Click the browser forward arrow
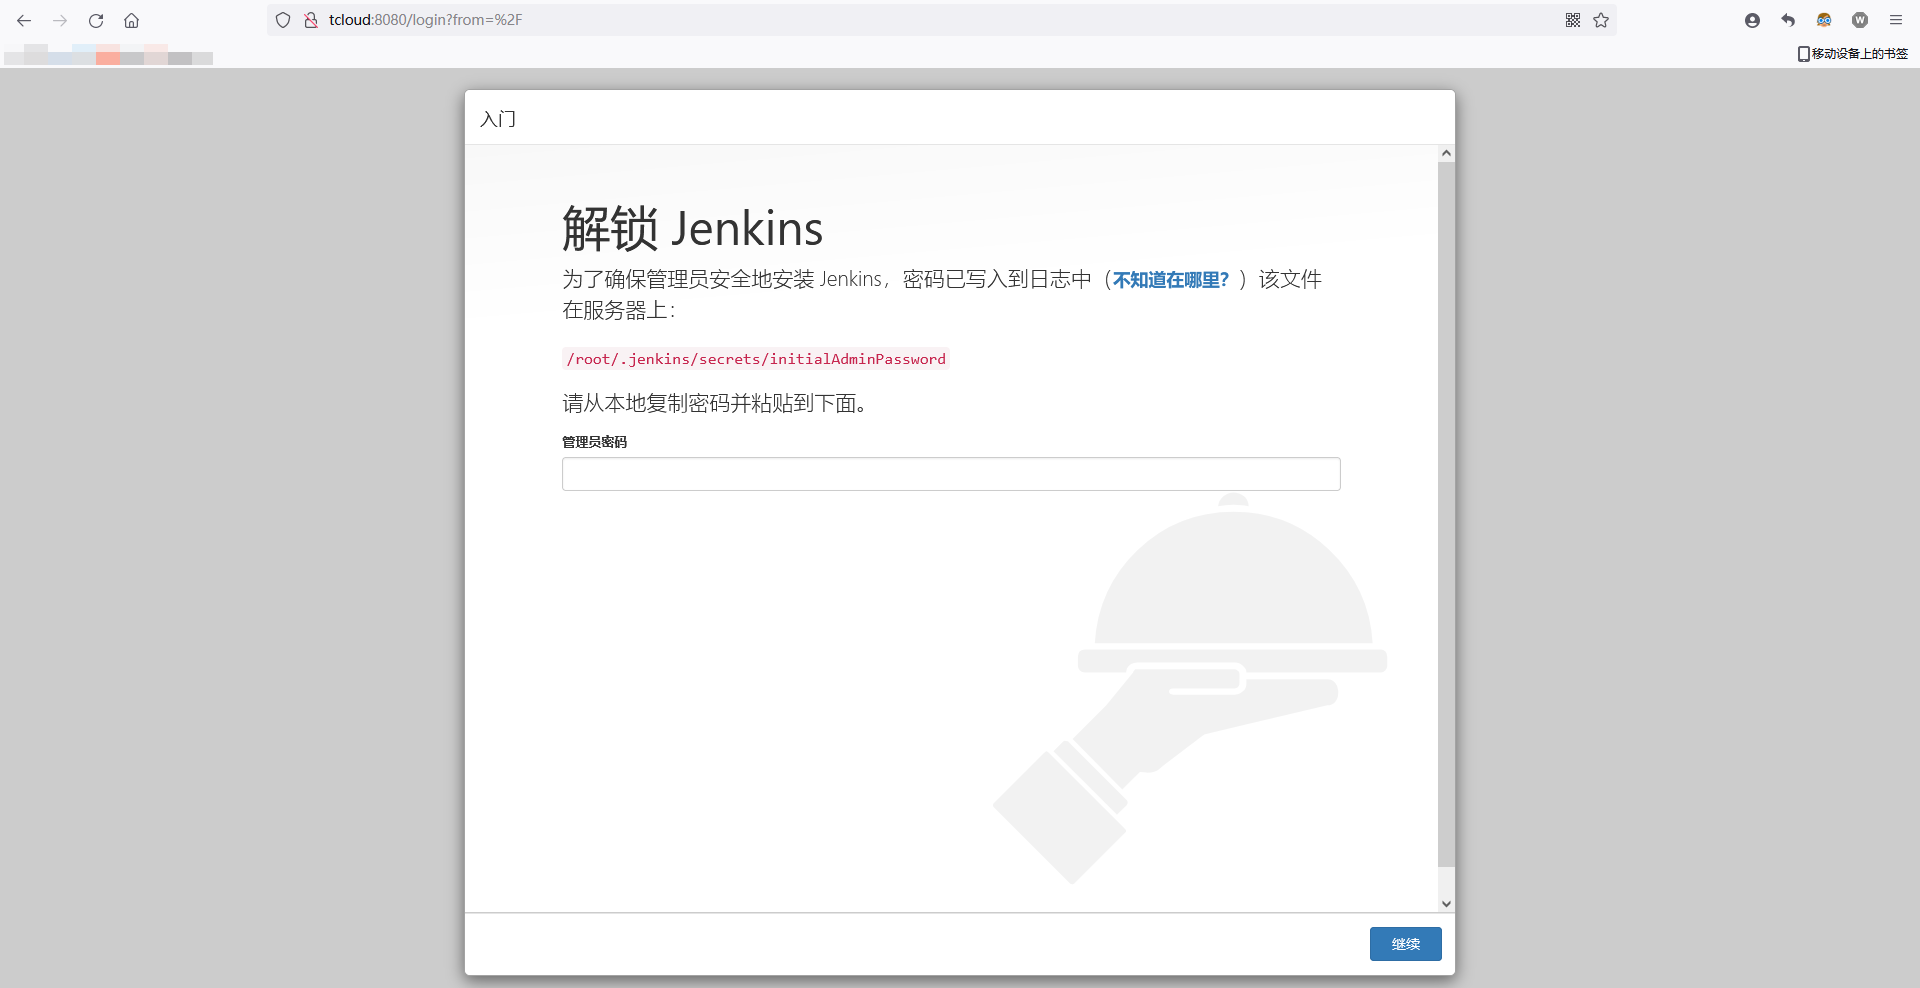Screen dimensions: 1920x988 pos(60,20)
